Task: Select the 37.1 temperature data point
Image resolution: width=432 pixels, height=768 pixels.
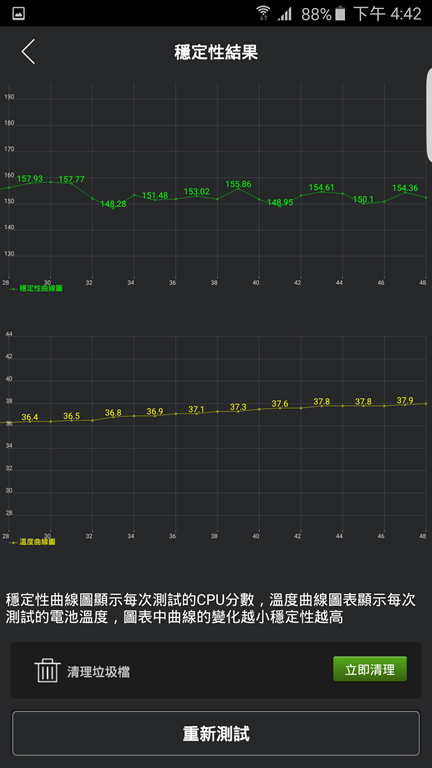Action: (196, 409)
